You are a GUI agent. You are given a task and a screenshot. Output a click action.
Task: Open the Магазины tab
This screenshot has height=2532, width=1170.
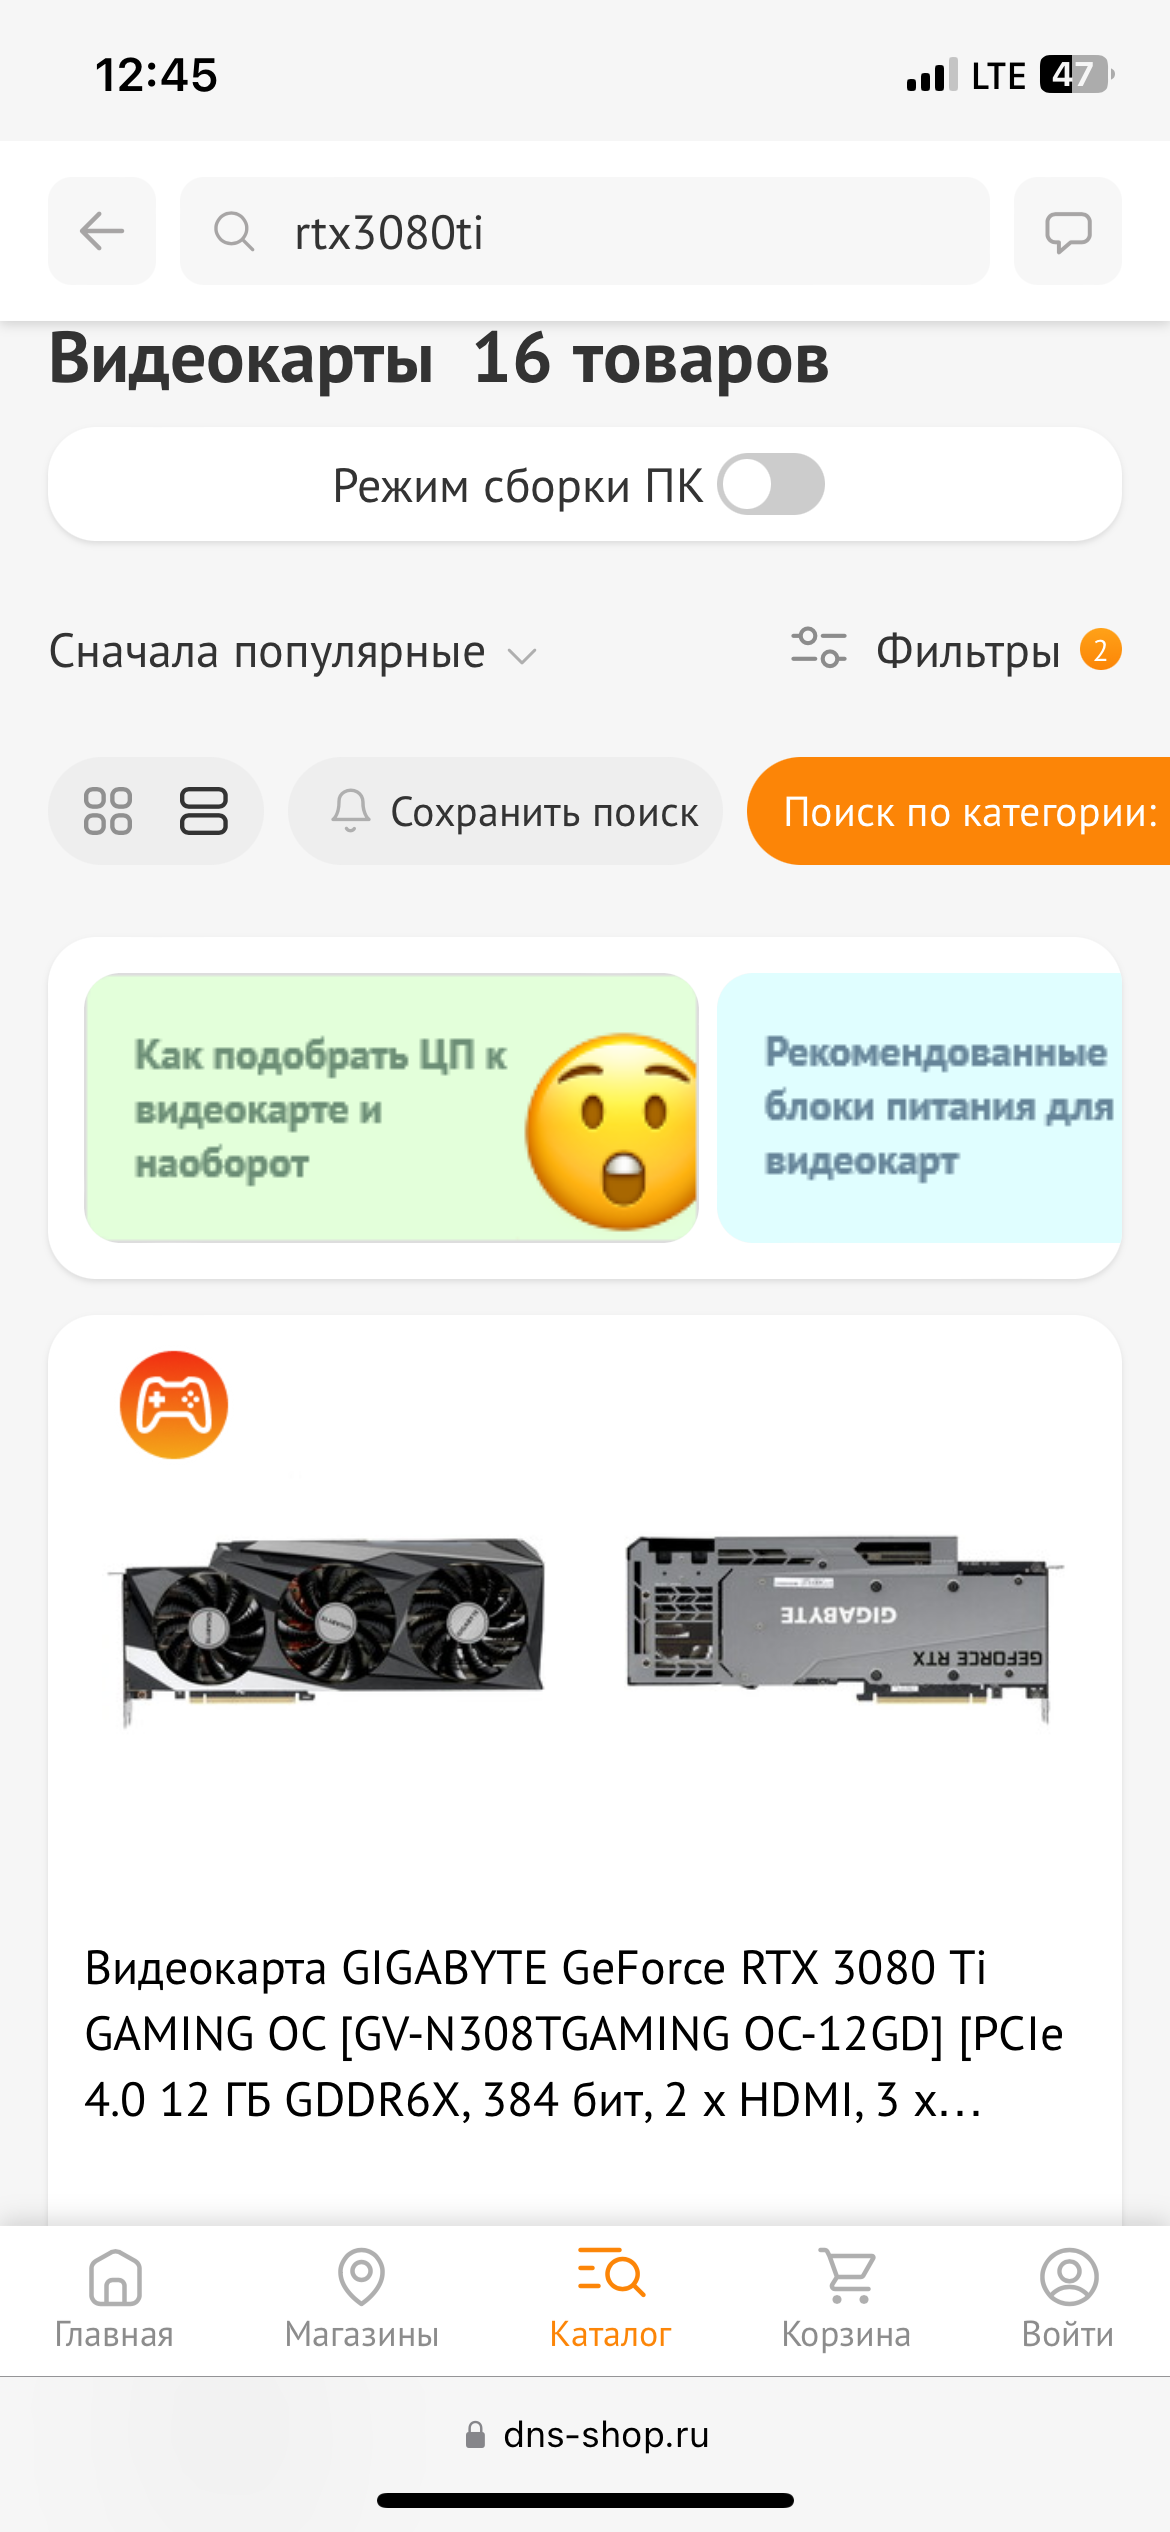click(362, 2299)
